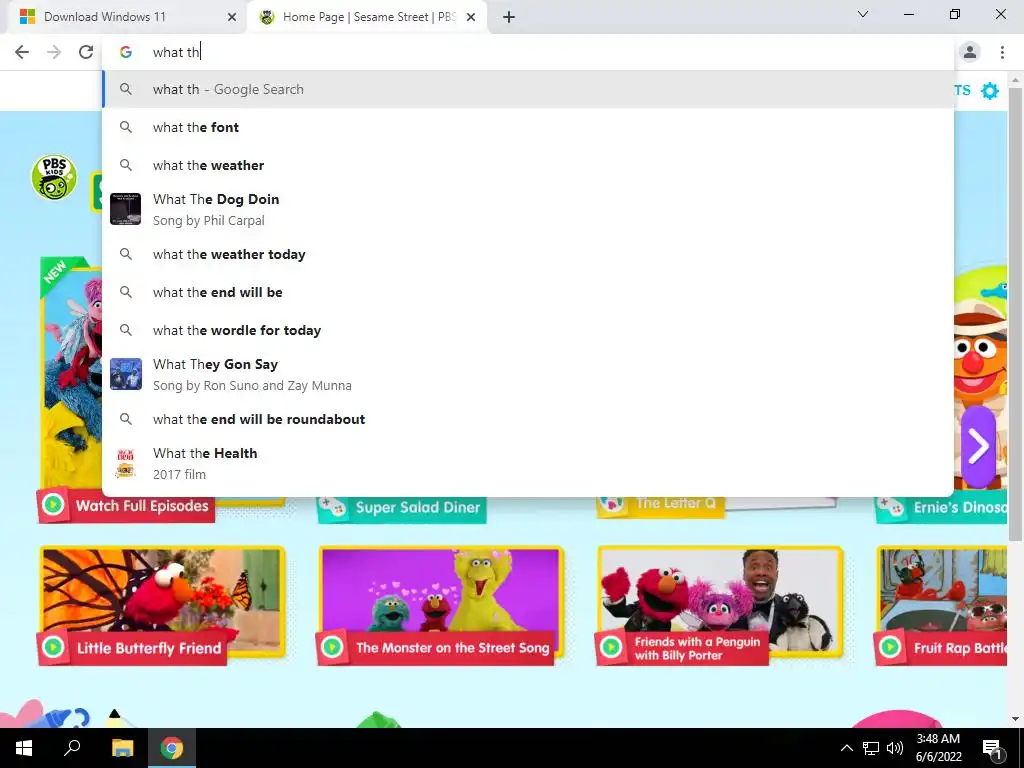Open File Explorer from the taskbar
Viewport: 1024px width, 768px height.
122,748
